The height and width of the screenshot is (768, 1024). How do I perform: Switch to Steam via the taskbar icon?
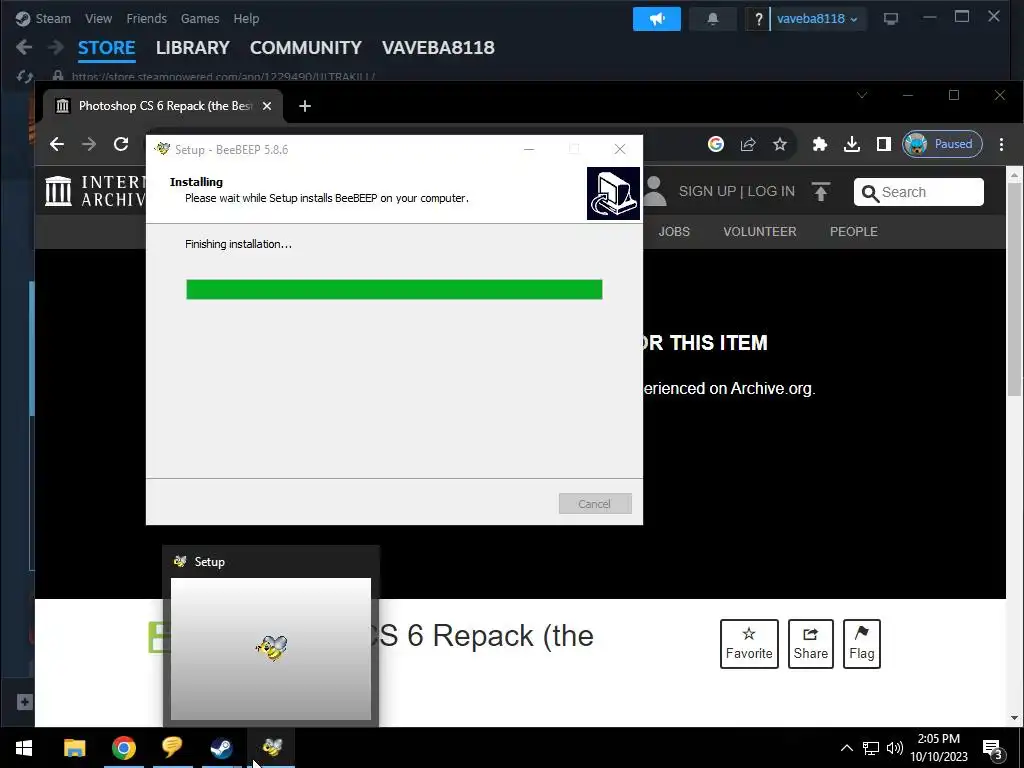point(221,747)
